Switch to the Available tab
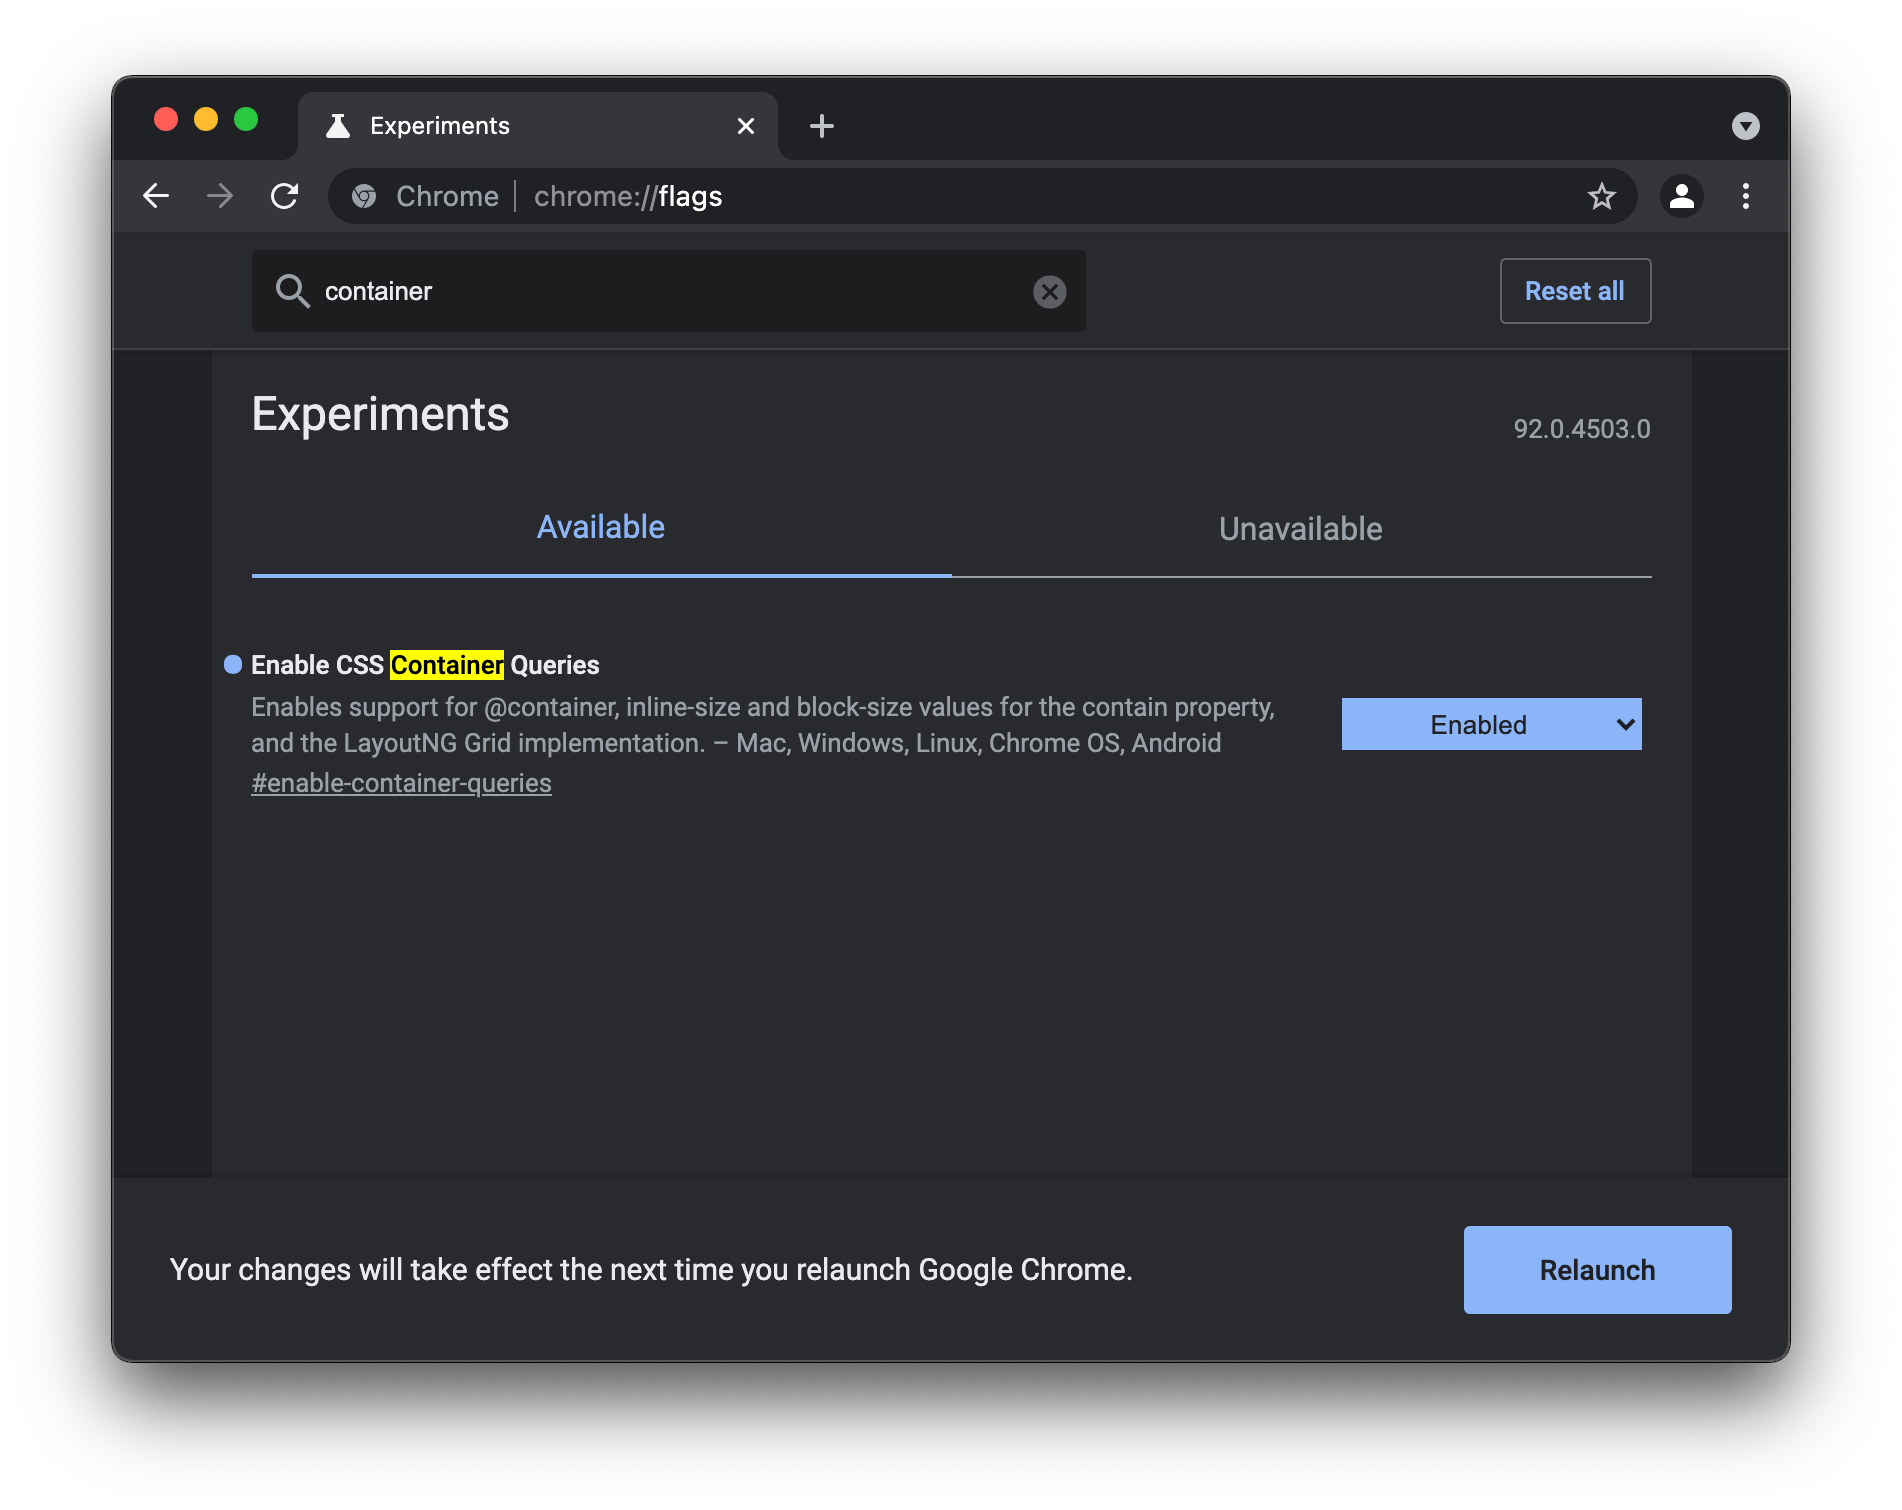 (x=601, y=528)
